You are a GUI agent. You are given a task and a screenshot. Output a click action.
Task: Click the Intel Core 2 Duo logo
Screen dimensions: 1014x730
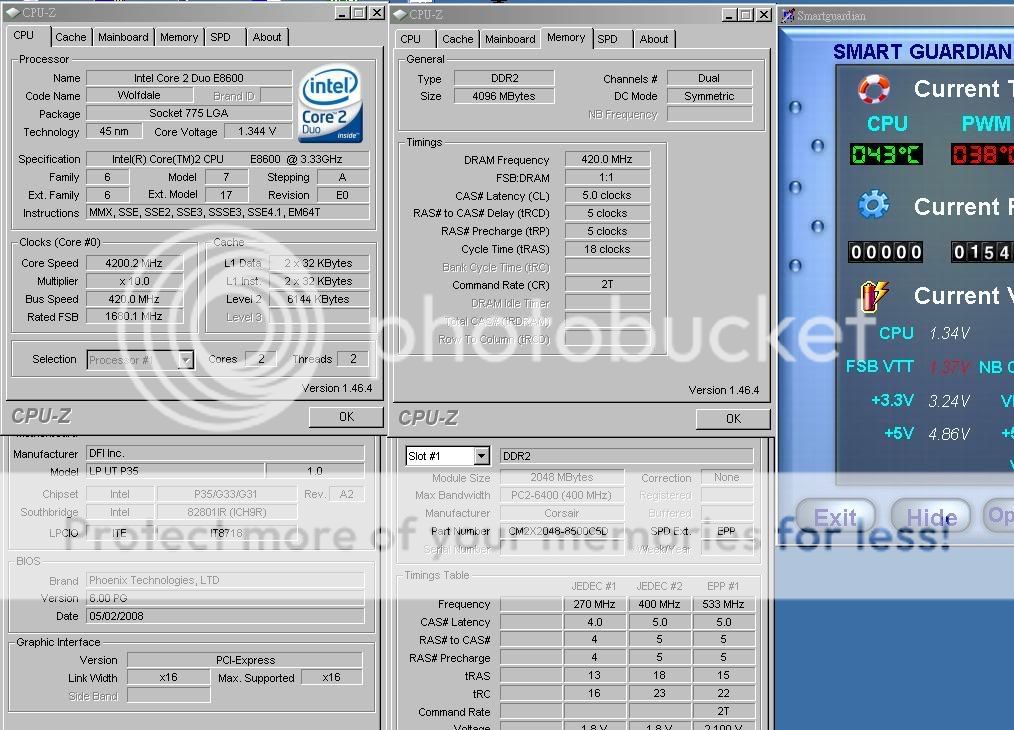[x=331, y=104]
